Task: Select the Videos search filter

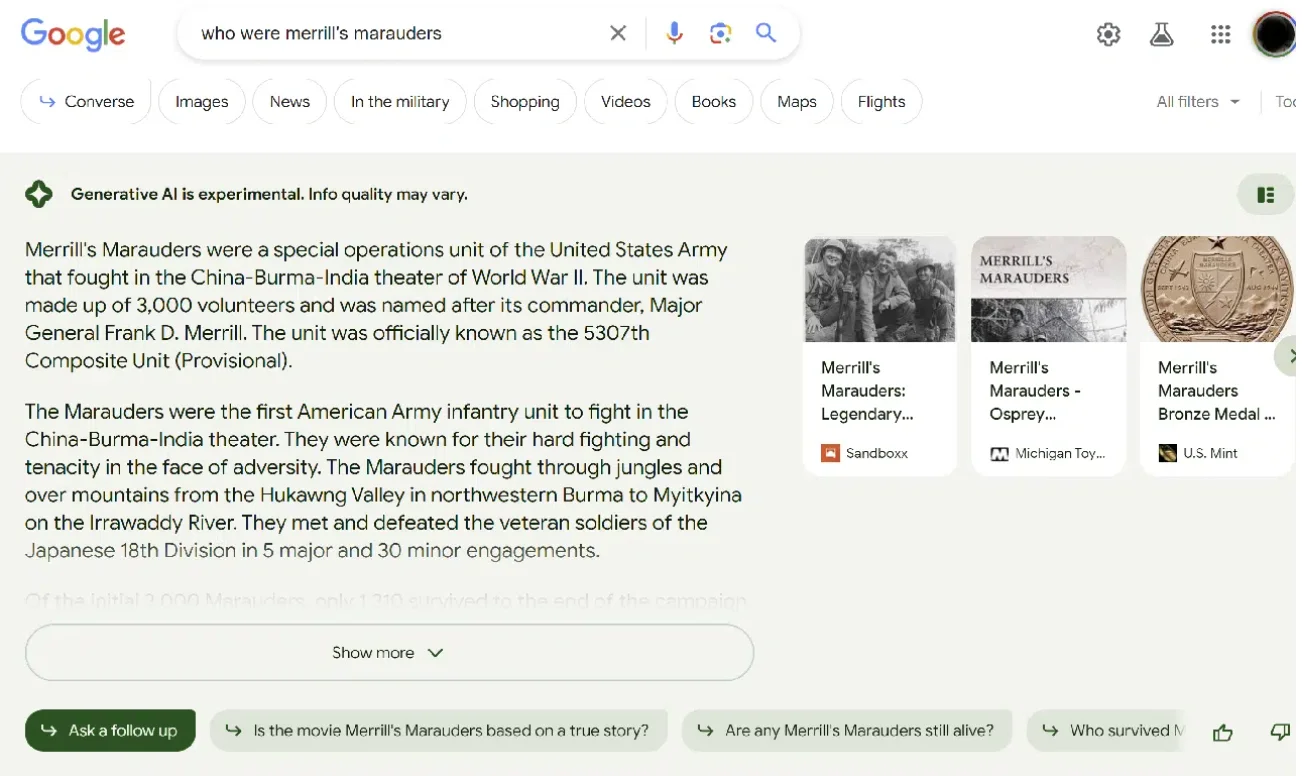Action: click(625, 101)
